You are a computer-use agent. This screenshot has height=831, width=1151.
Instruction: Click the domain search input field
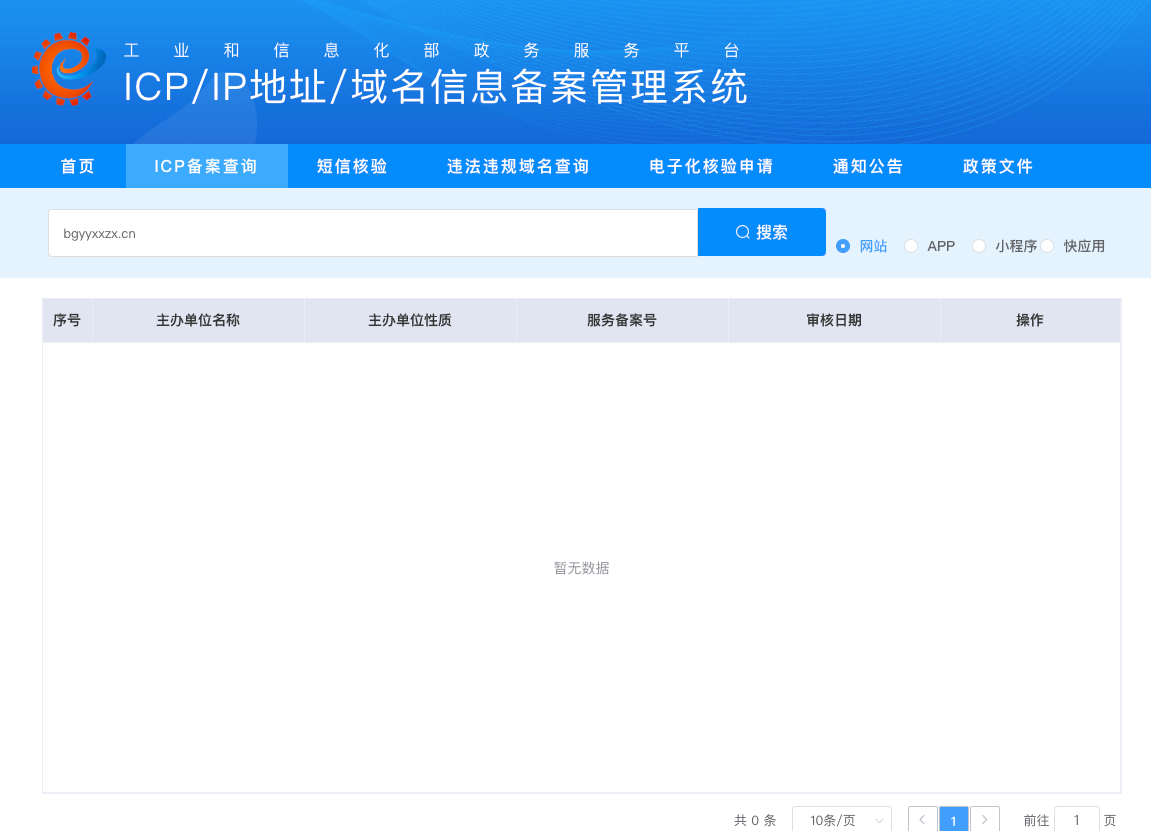pos(373,233)
